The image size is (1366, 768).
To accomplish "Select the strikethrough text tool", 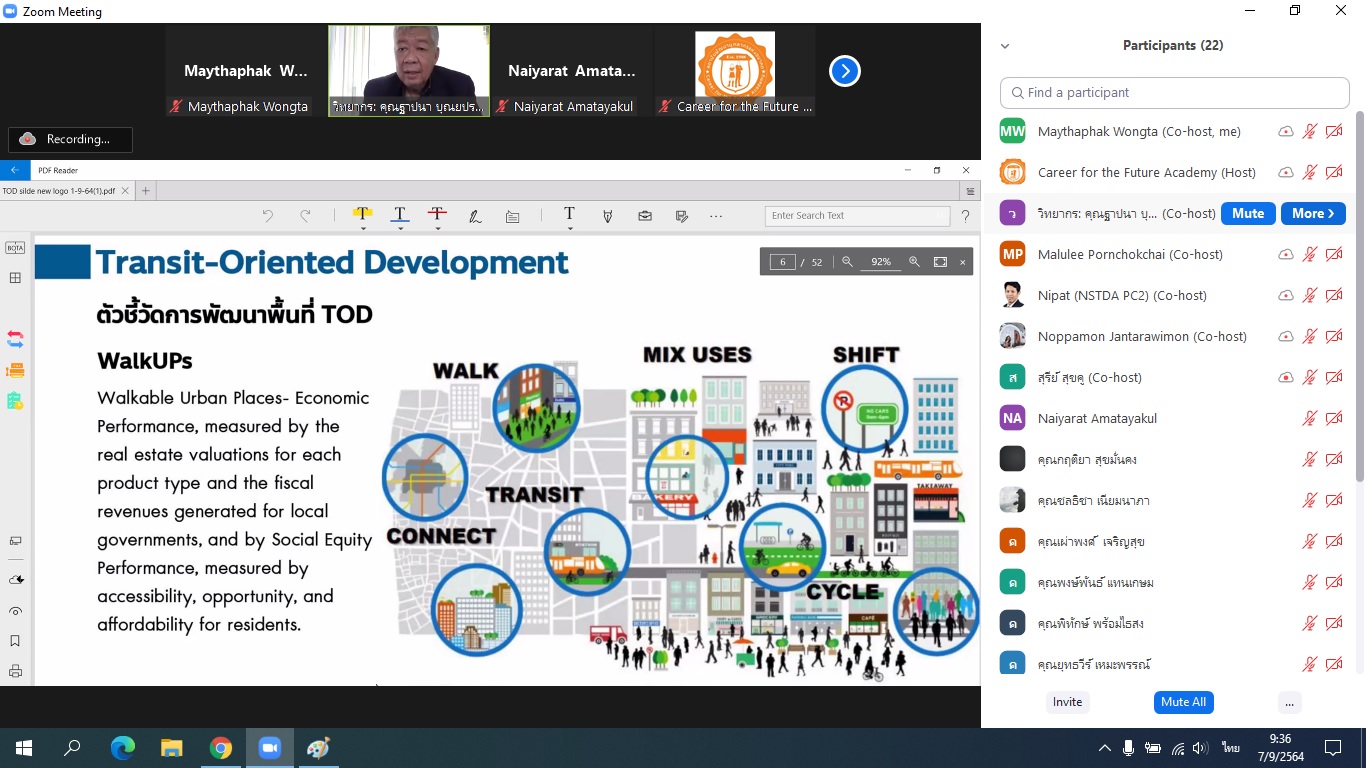I will (x=437, y=214).
